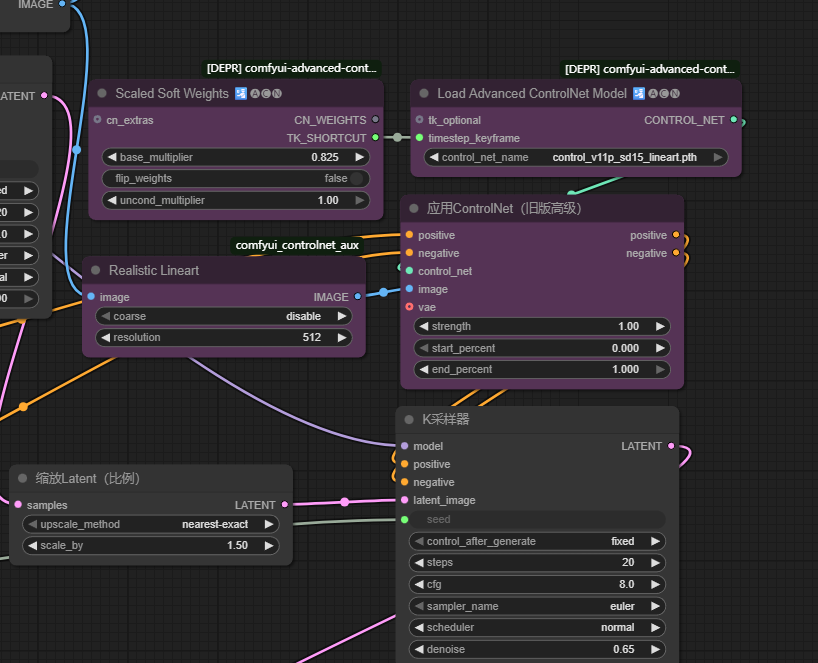Click the LATENT output port on K采样器
Viewport: 818px width, 663px height.
670,446
